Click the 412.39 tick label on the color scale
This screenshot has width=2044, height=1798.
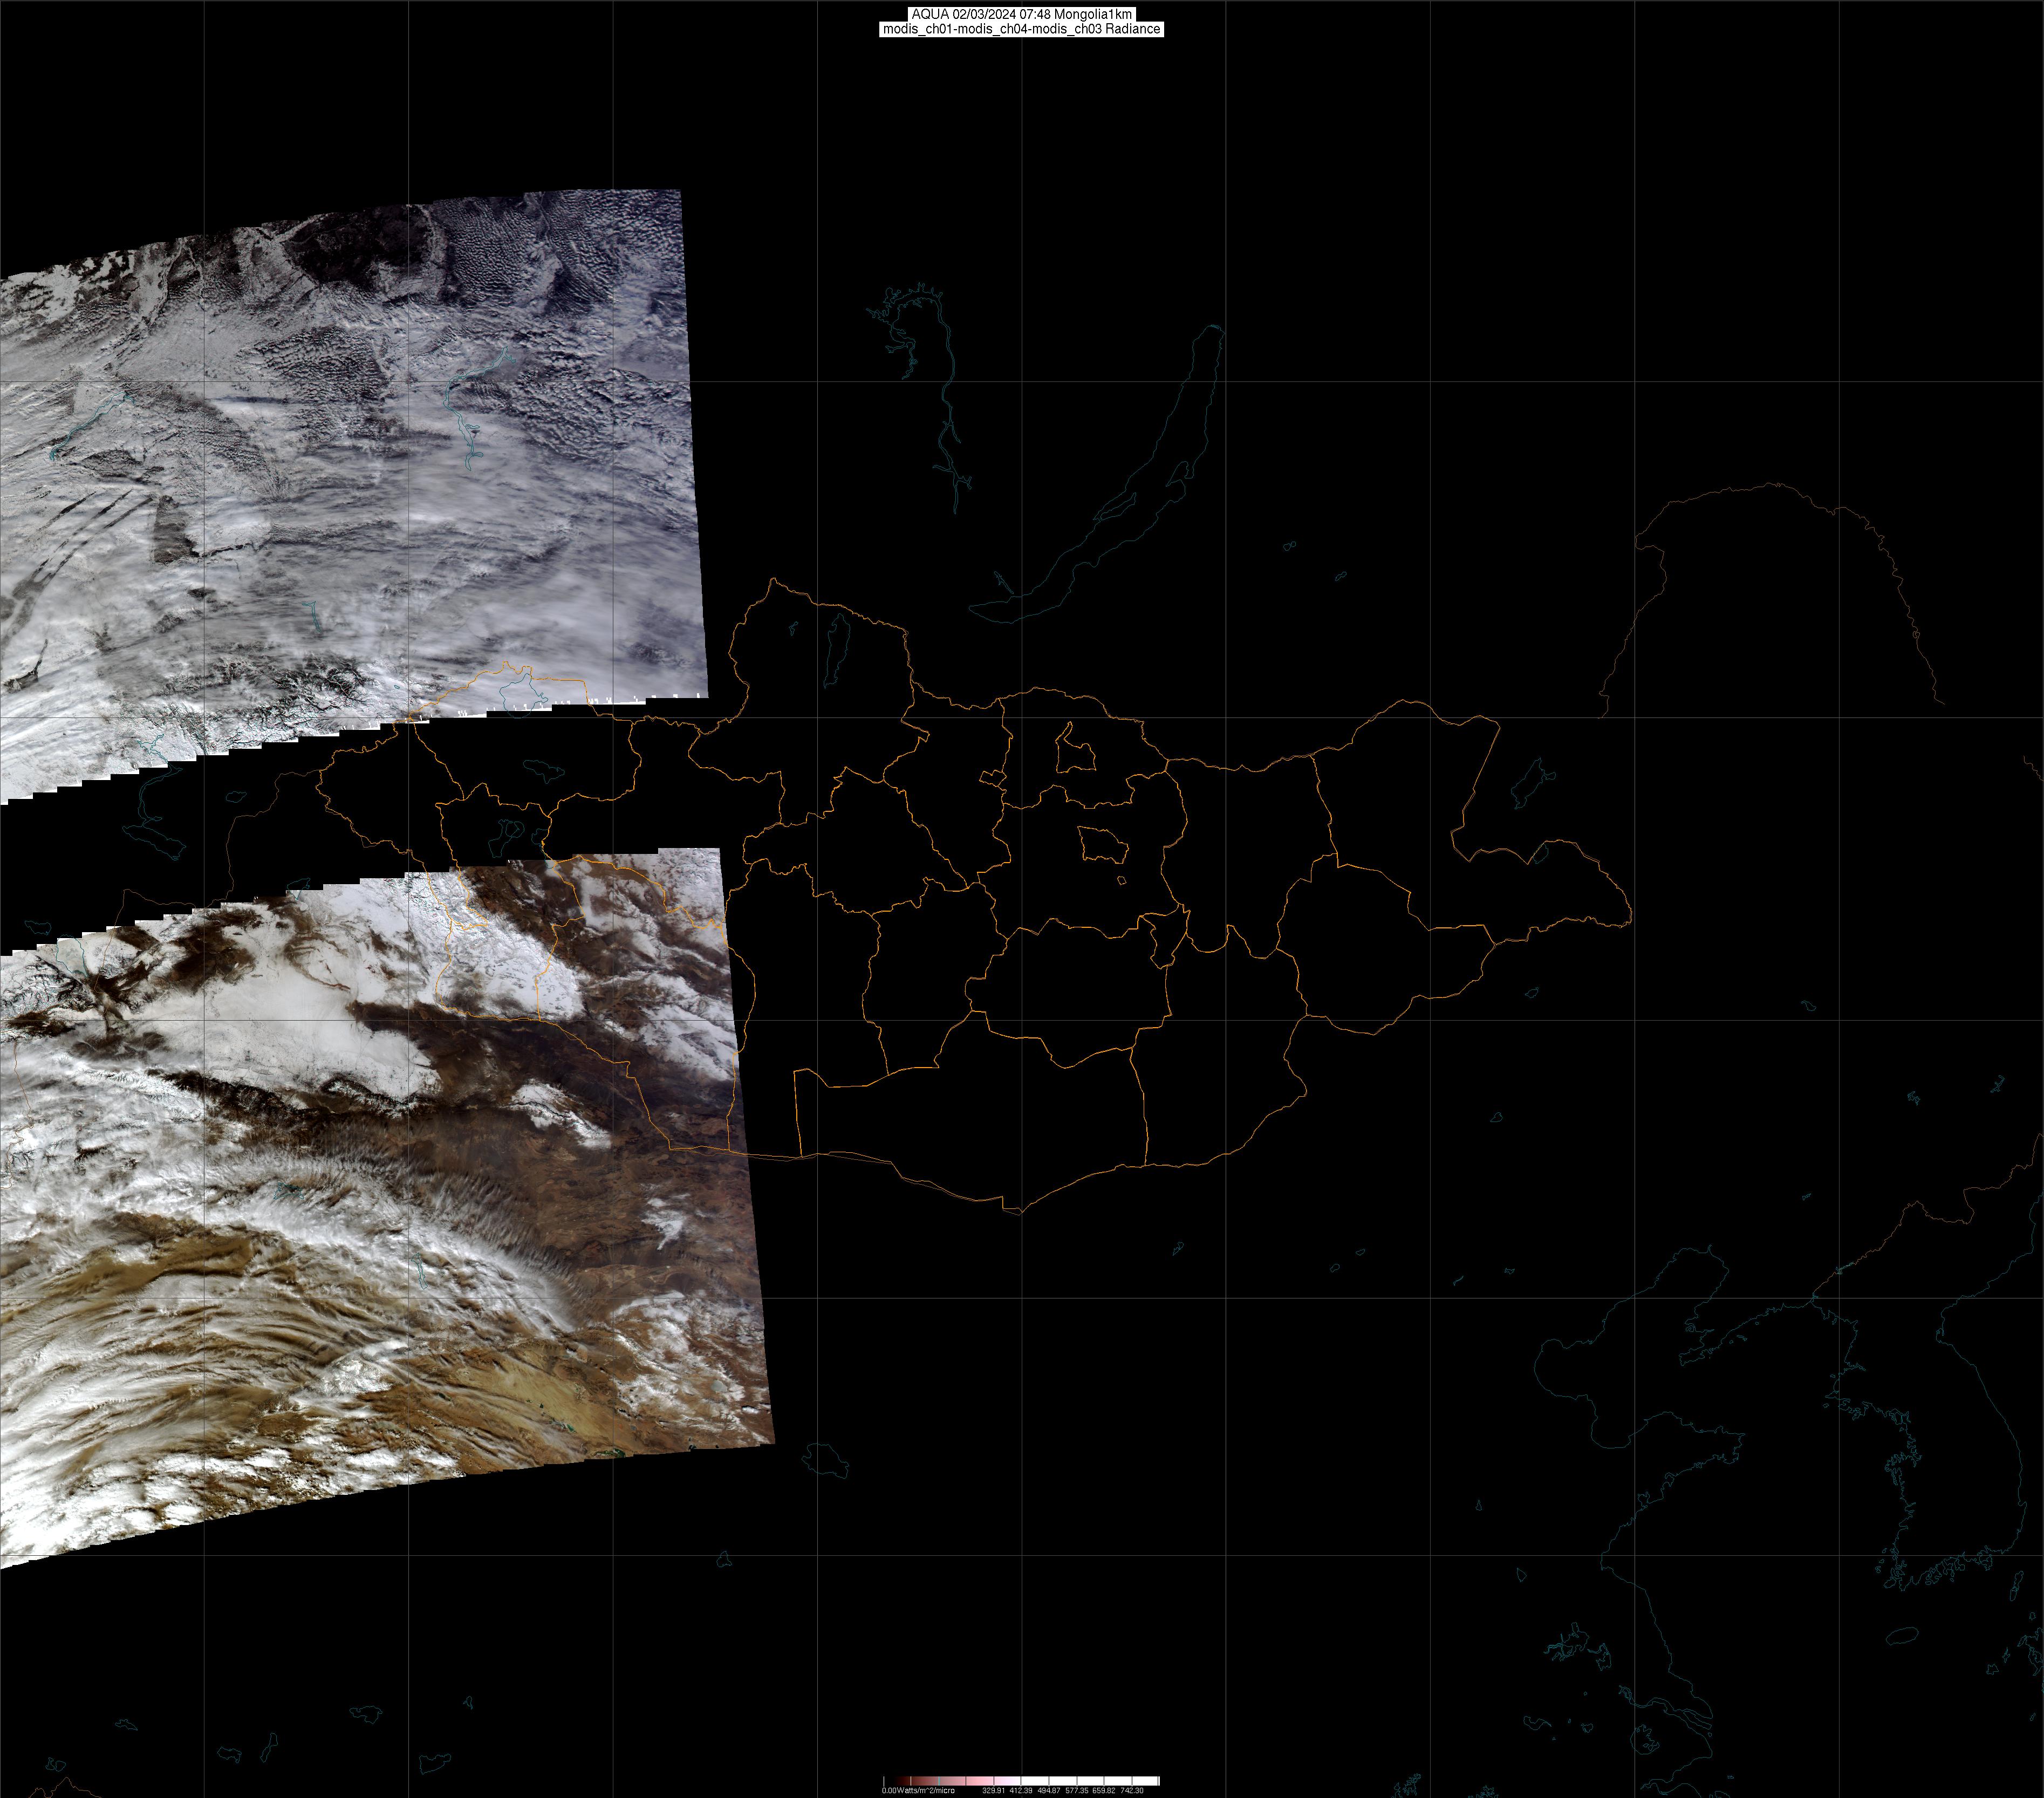point(1020,1791)
